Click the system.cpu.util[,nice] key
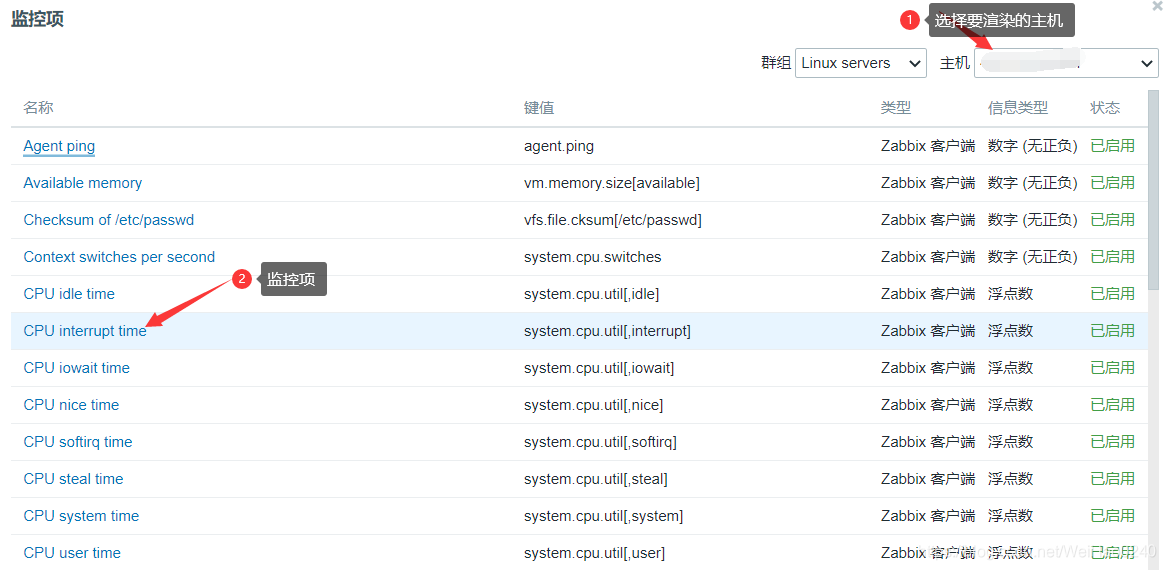Viewport: 1166px width, 570px height. click(593, 405)
